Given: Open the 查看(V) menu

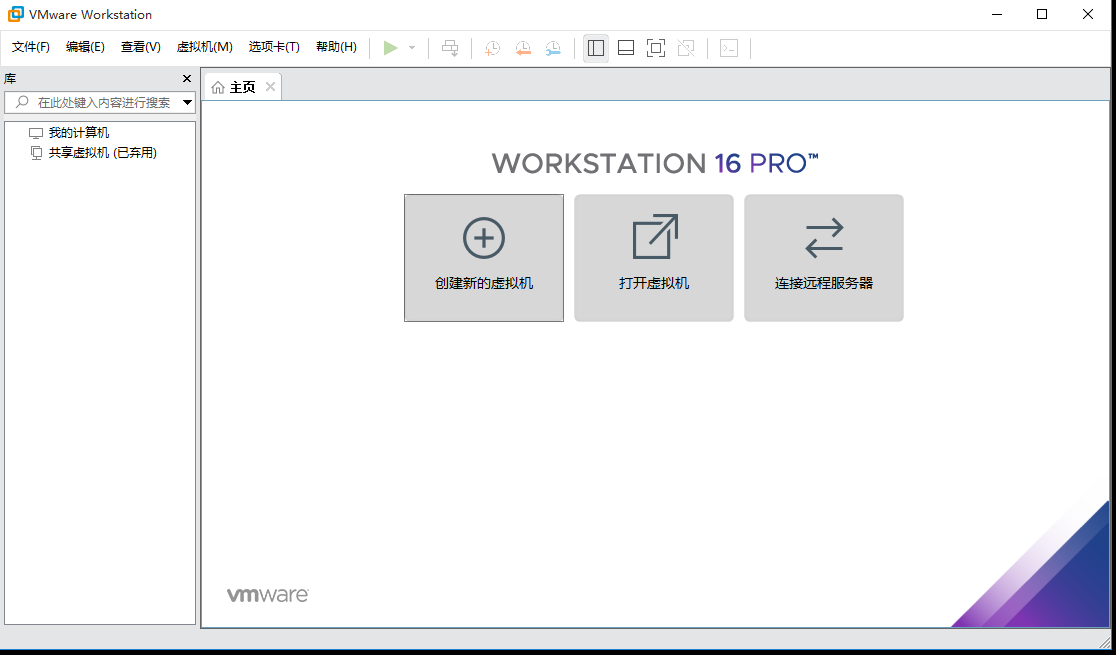Looking at the screenshot, I should pyautogui.click(x=141, y=47).
